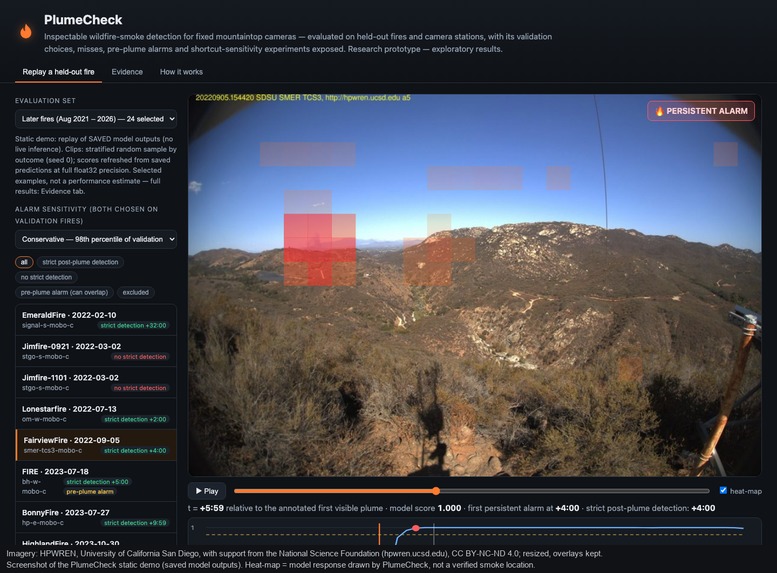Toggle the heat-map checkbox
This screenshot has width=777, height=573.
coord(723,490)
